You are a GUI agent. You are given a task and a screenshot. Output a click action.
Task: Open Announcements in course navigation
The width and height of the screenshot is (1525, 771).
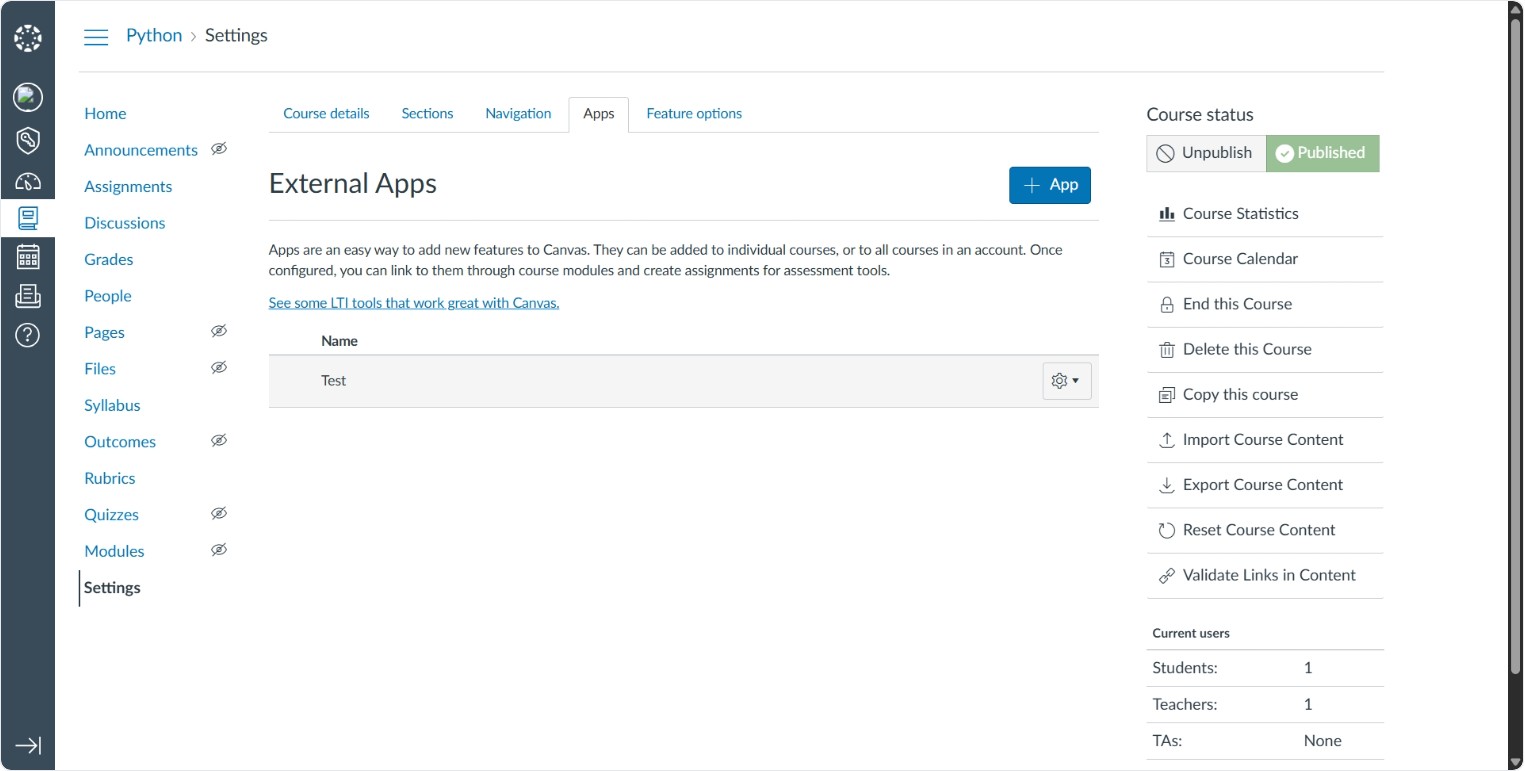tap(141, 150)
